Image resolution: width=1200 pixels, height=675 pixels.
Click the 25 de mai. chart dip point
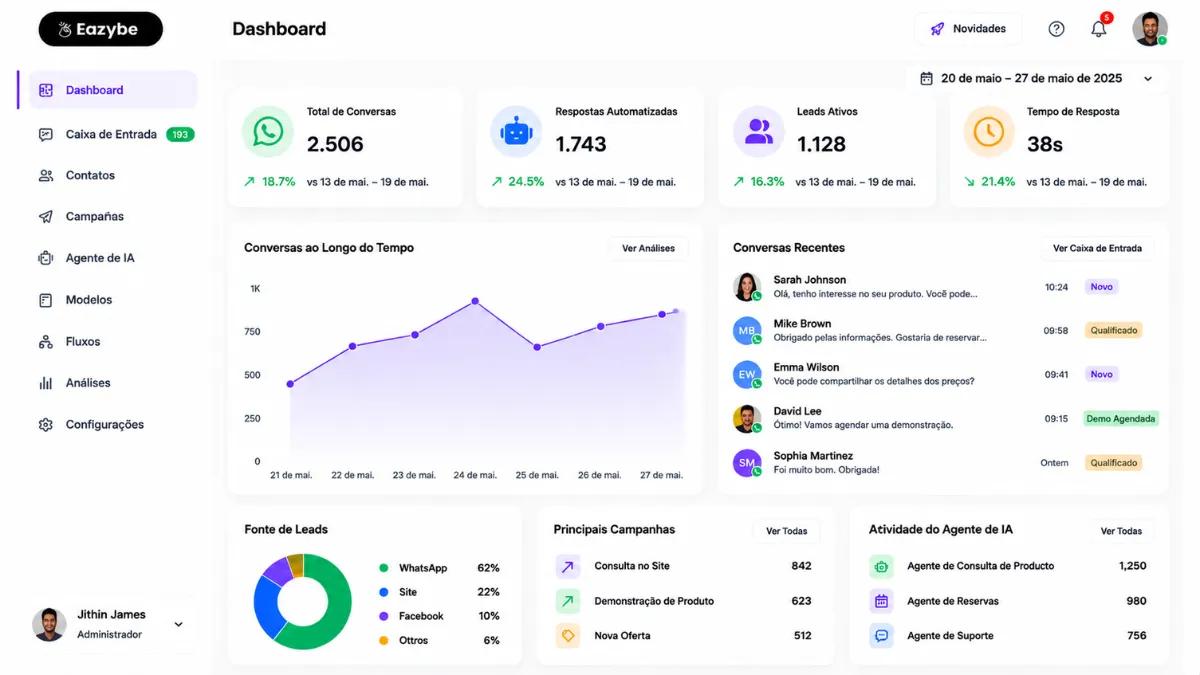(537, 347)
